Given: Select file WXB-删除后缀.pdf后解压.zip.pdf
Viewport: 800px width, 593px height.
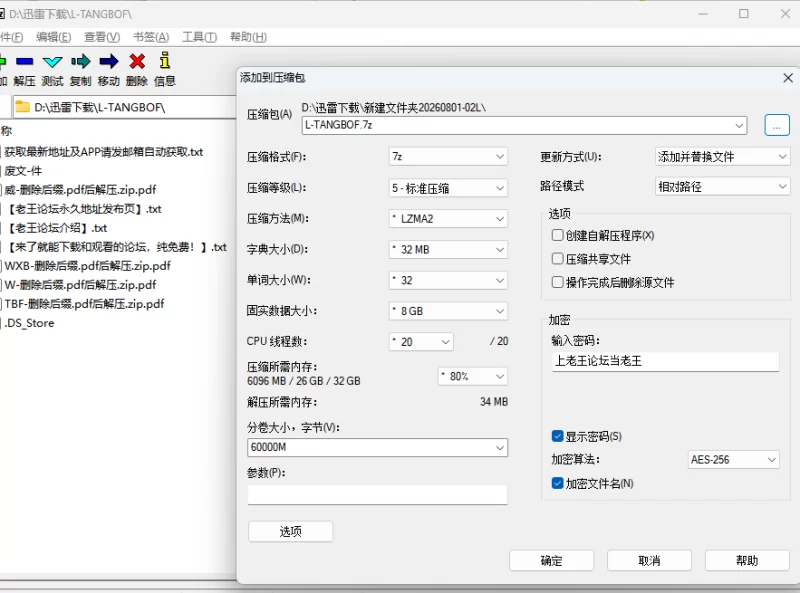Looking at the screenshot, I should tap(87, 266).
